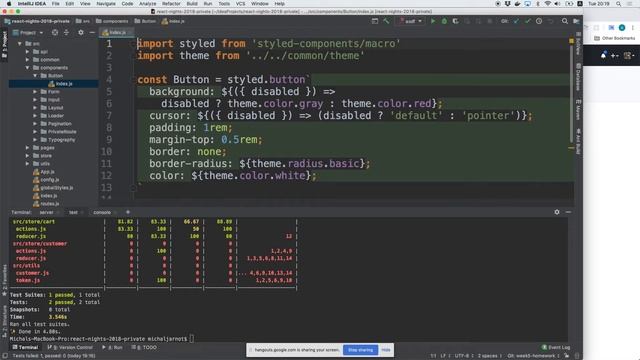Click the project structure icon beside search
This screenshot has width=640, height=360.
(x=576, y=21)
